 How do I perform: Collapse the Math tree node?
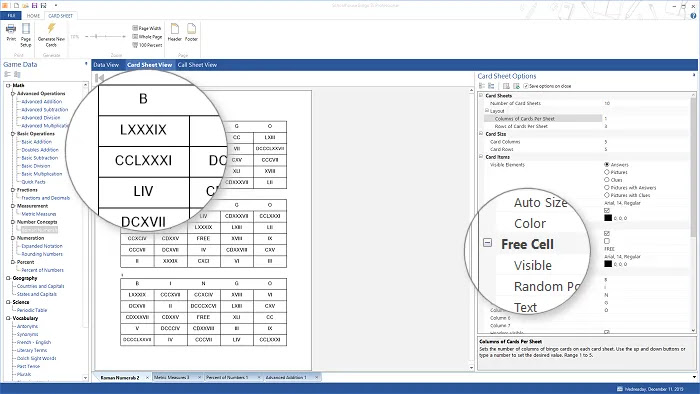[8, 85]
